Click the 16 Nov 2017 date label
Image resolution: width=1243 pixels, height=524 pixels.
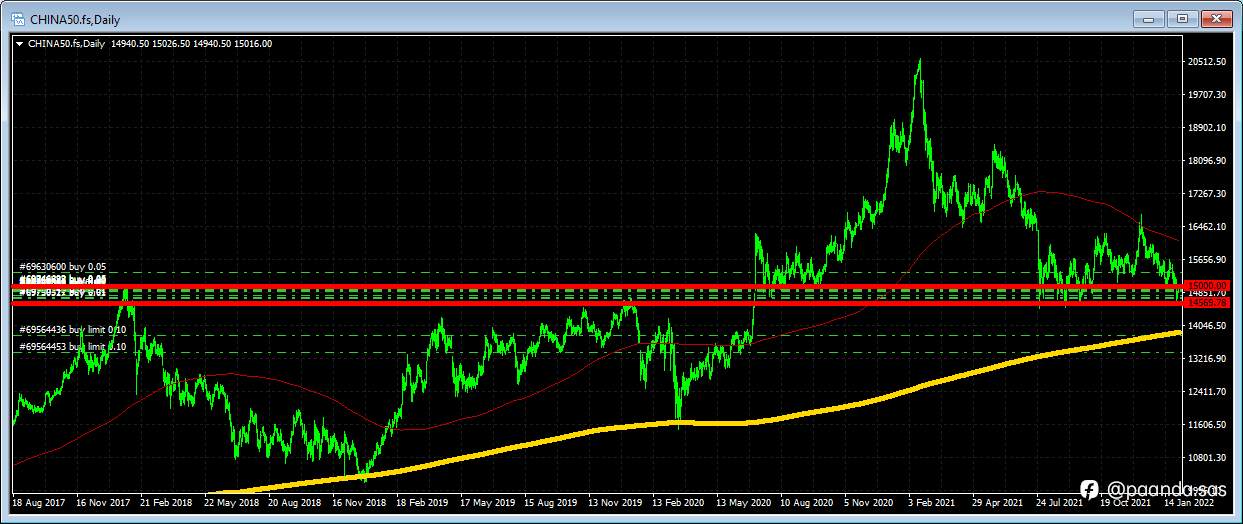pos(101,502)
